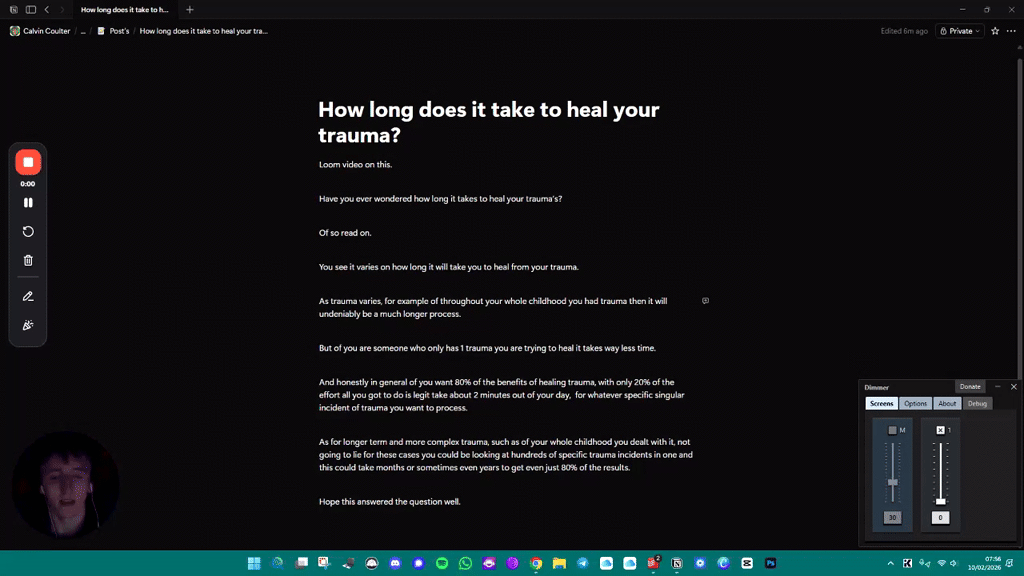Open the Private sharing dropdown
The image size is (1024, 576).
(958, 31)
